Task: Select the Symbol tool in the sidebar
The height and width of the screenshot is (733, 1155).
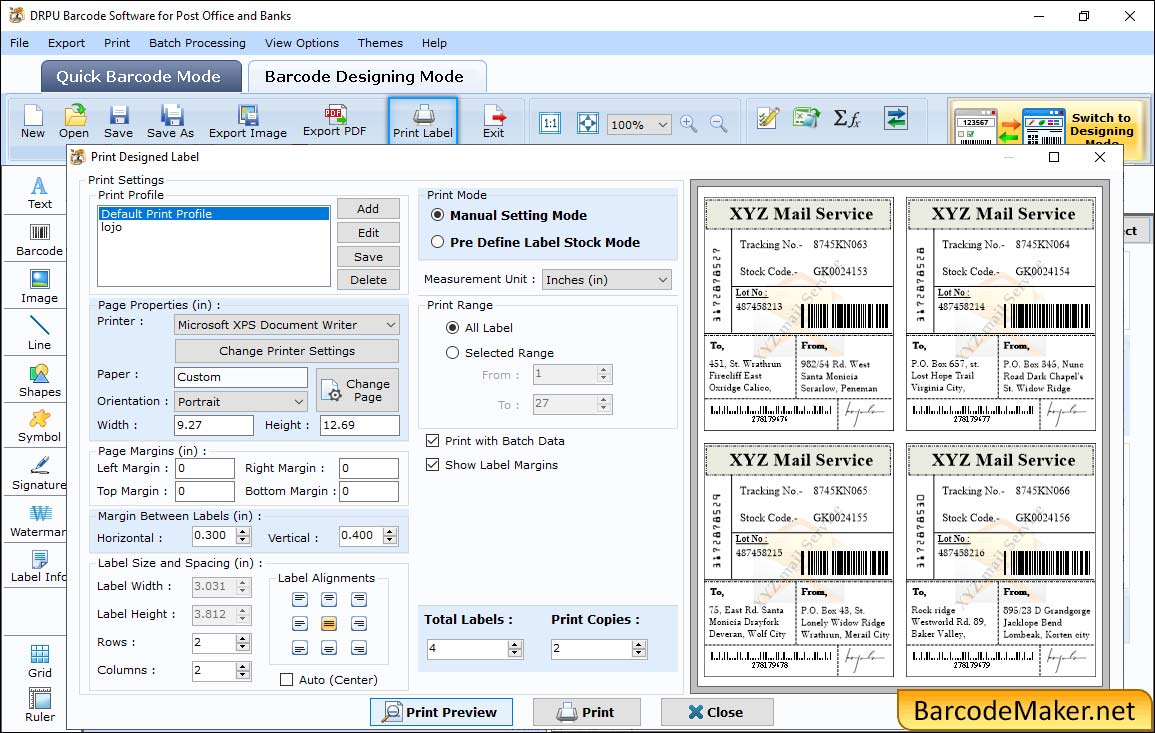Action: click(x=39, y=426)
